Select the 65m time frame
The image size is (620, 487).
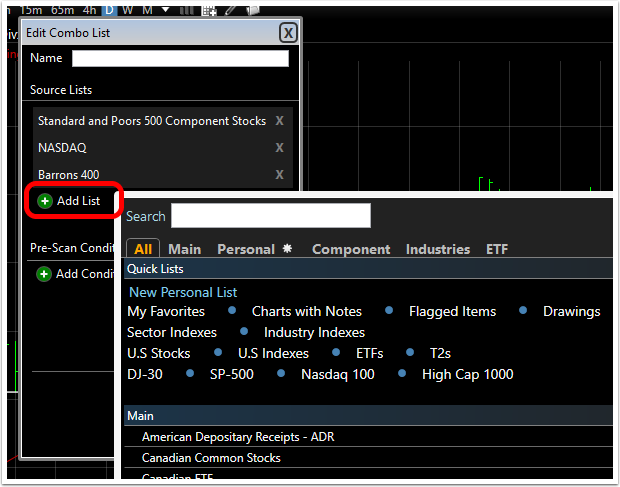(x=62, y=10)
